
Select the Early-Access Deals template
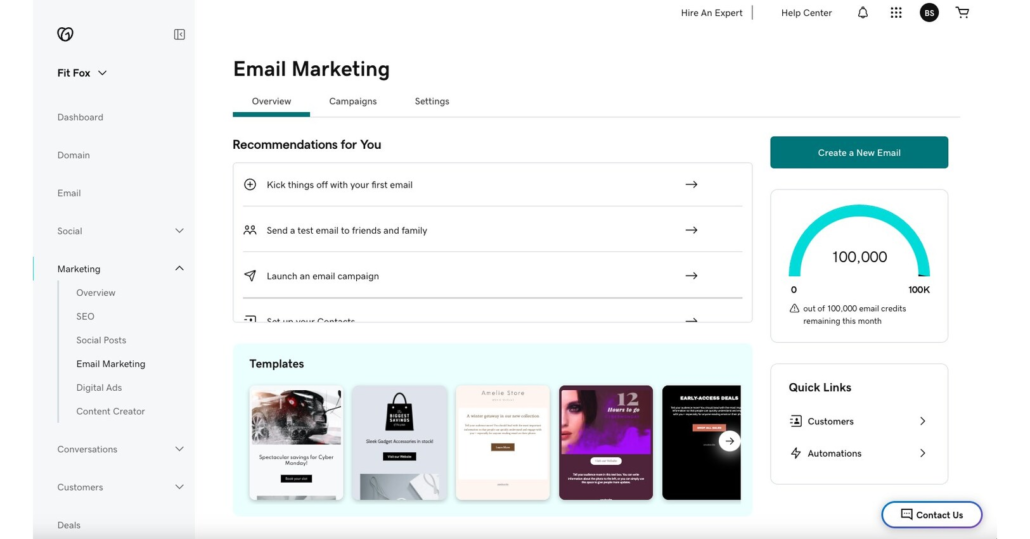click(701, 442)
